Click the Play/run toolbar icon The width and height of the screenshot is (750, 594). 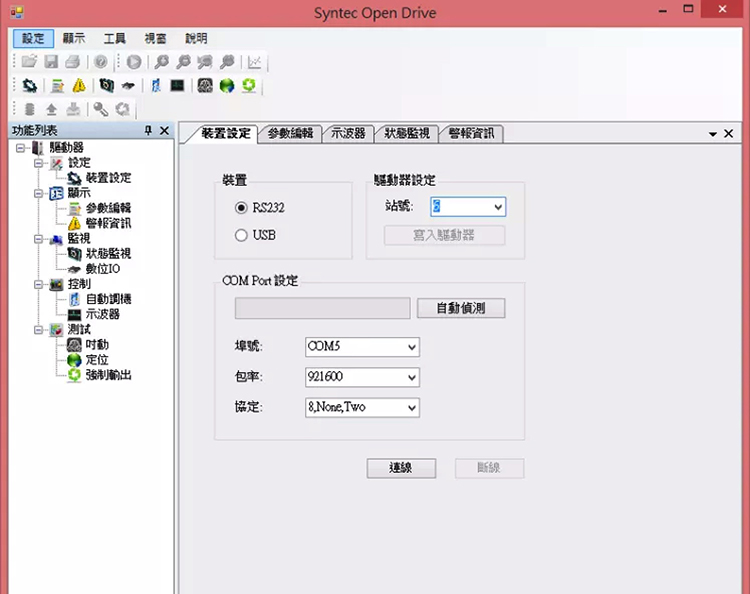pyautogui.click(x=134, y=62)
